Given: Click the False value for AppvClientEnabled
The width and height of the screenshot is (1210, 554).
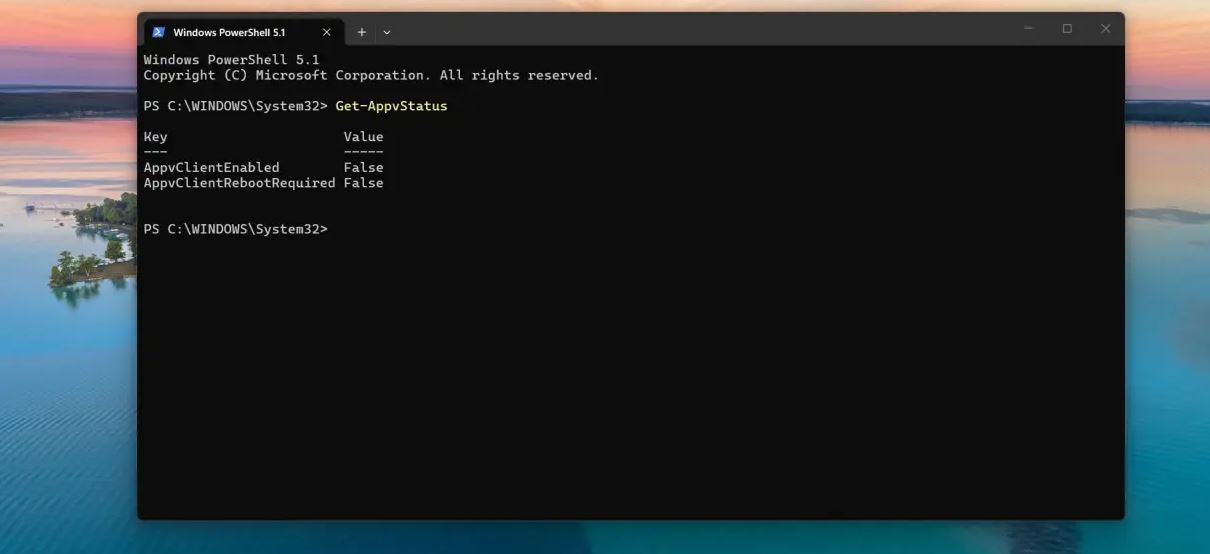Looking at the screenshot, I should tap(363, 168).
